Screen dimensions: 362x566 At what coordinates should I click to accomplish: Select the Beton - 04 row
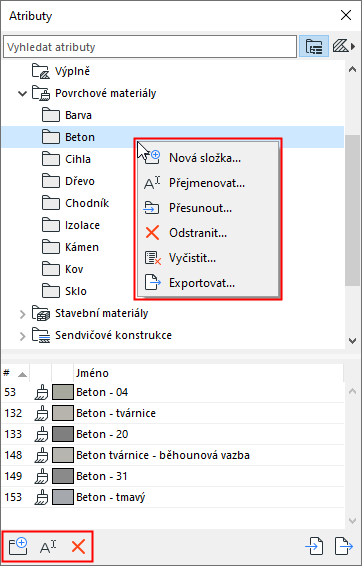173,392
